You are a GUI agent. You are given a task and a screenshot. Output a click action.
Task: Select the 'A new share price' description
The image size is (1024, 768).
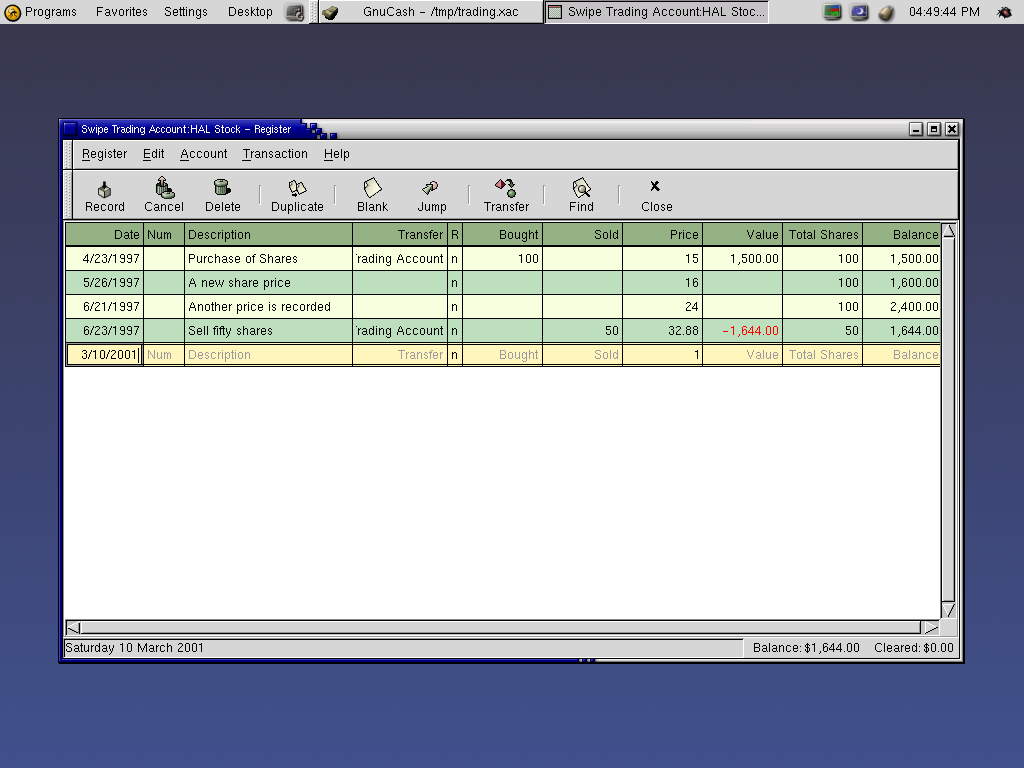(x=268, y=283)
